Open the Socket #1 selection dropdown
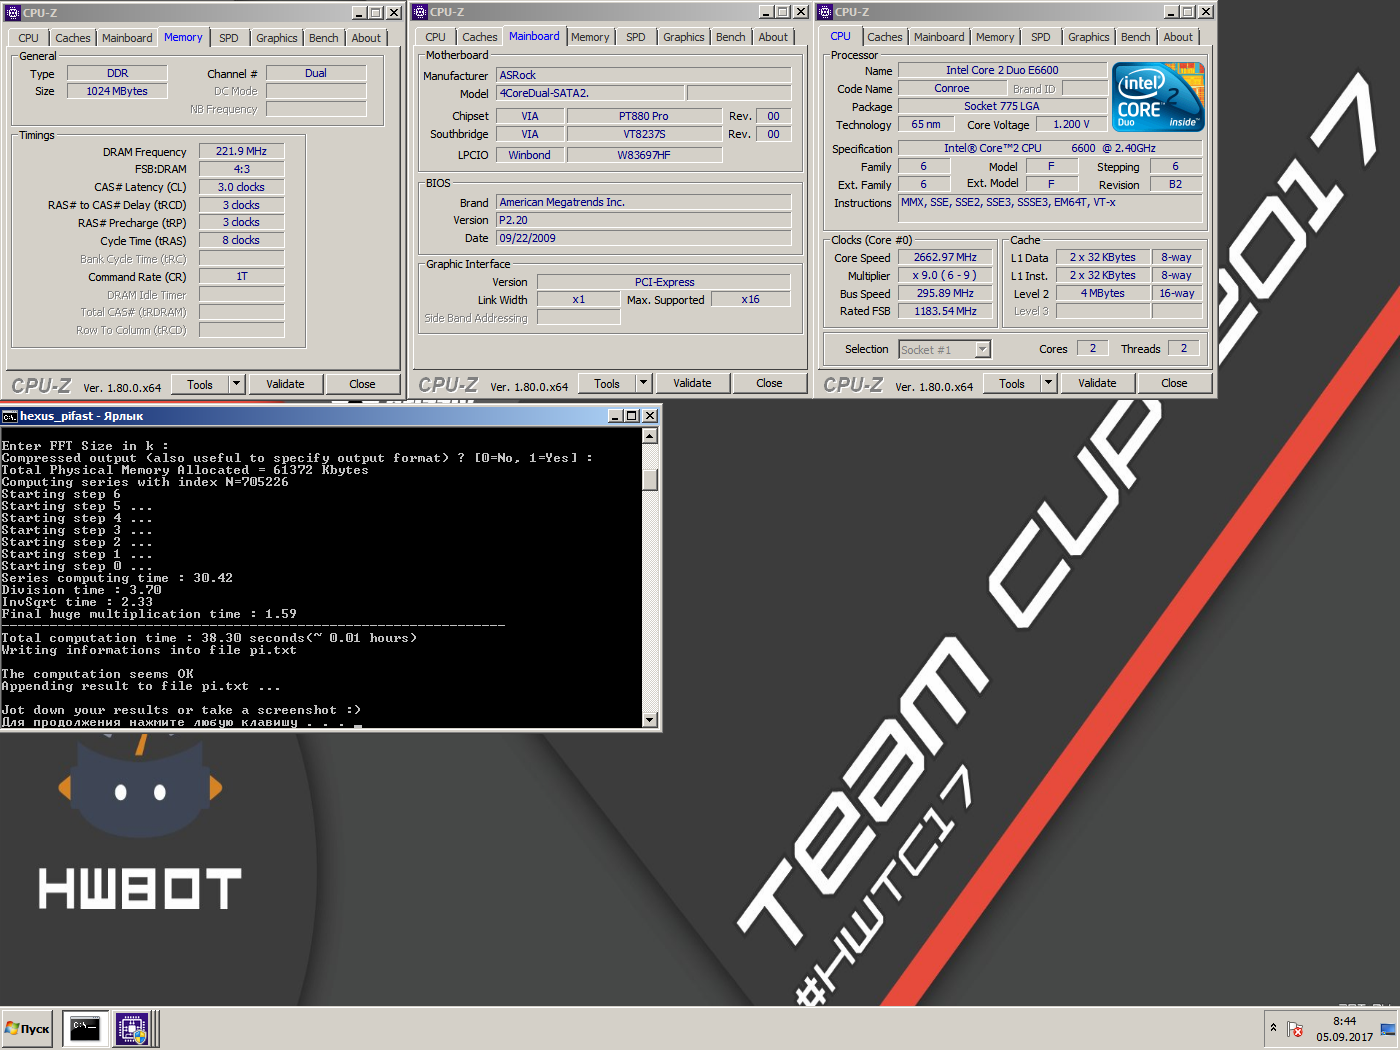Screen dimensions: 1400x1050 point(983,349)
